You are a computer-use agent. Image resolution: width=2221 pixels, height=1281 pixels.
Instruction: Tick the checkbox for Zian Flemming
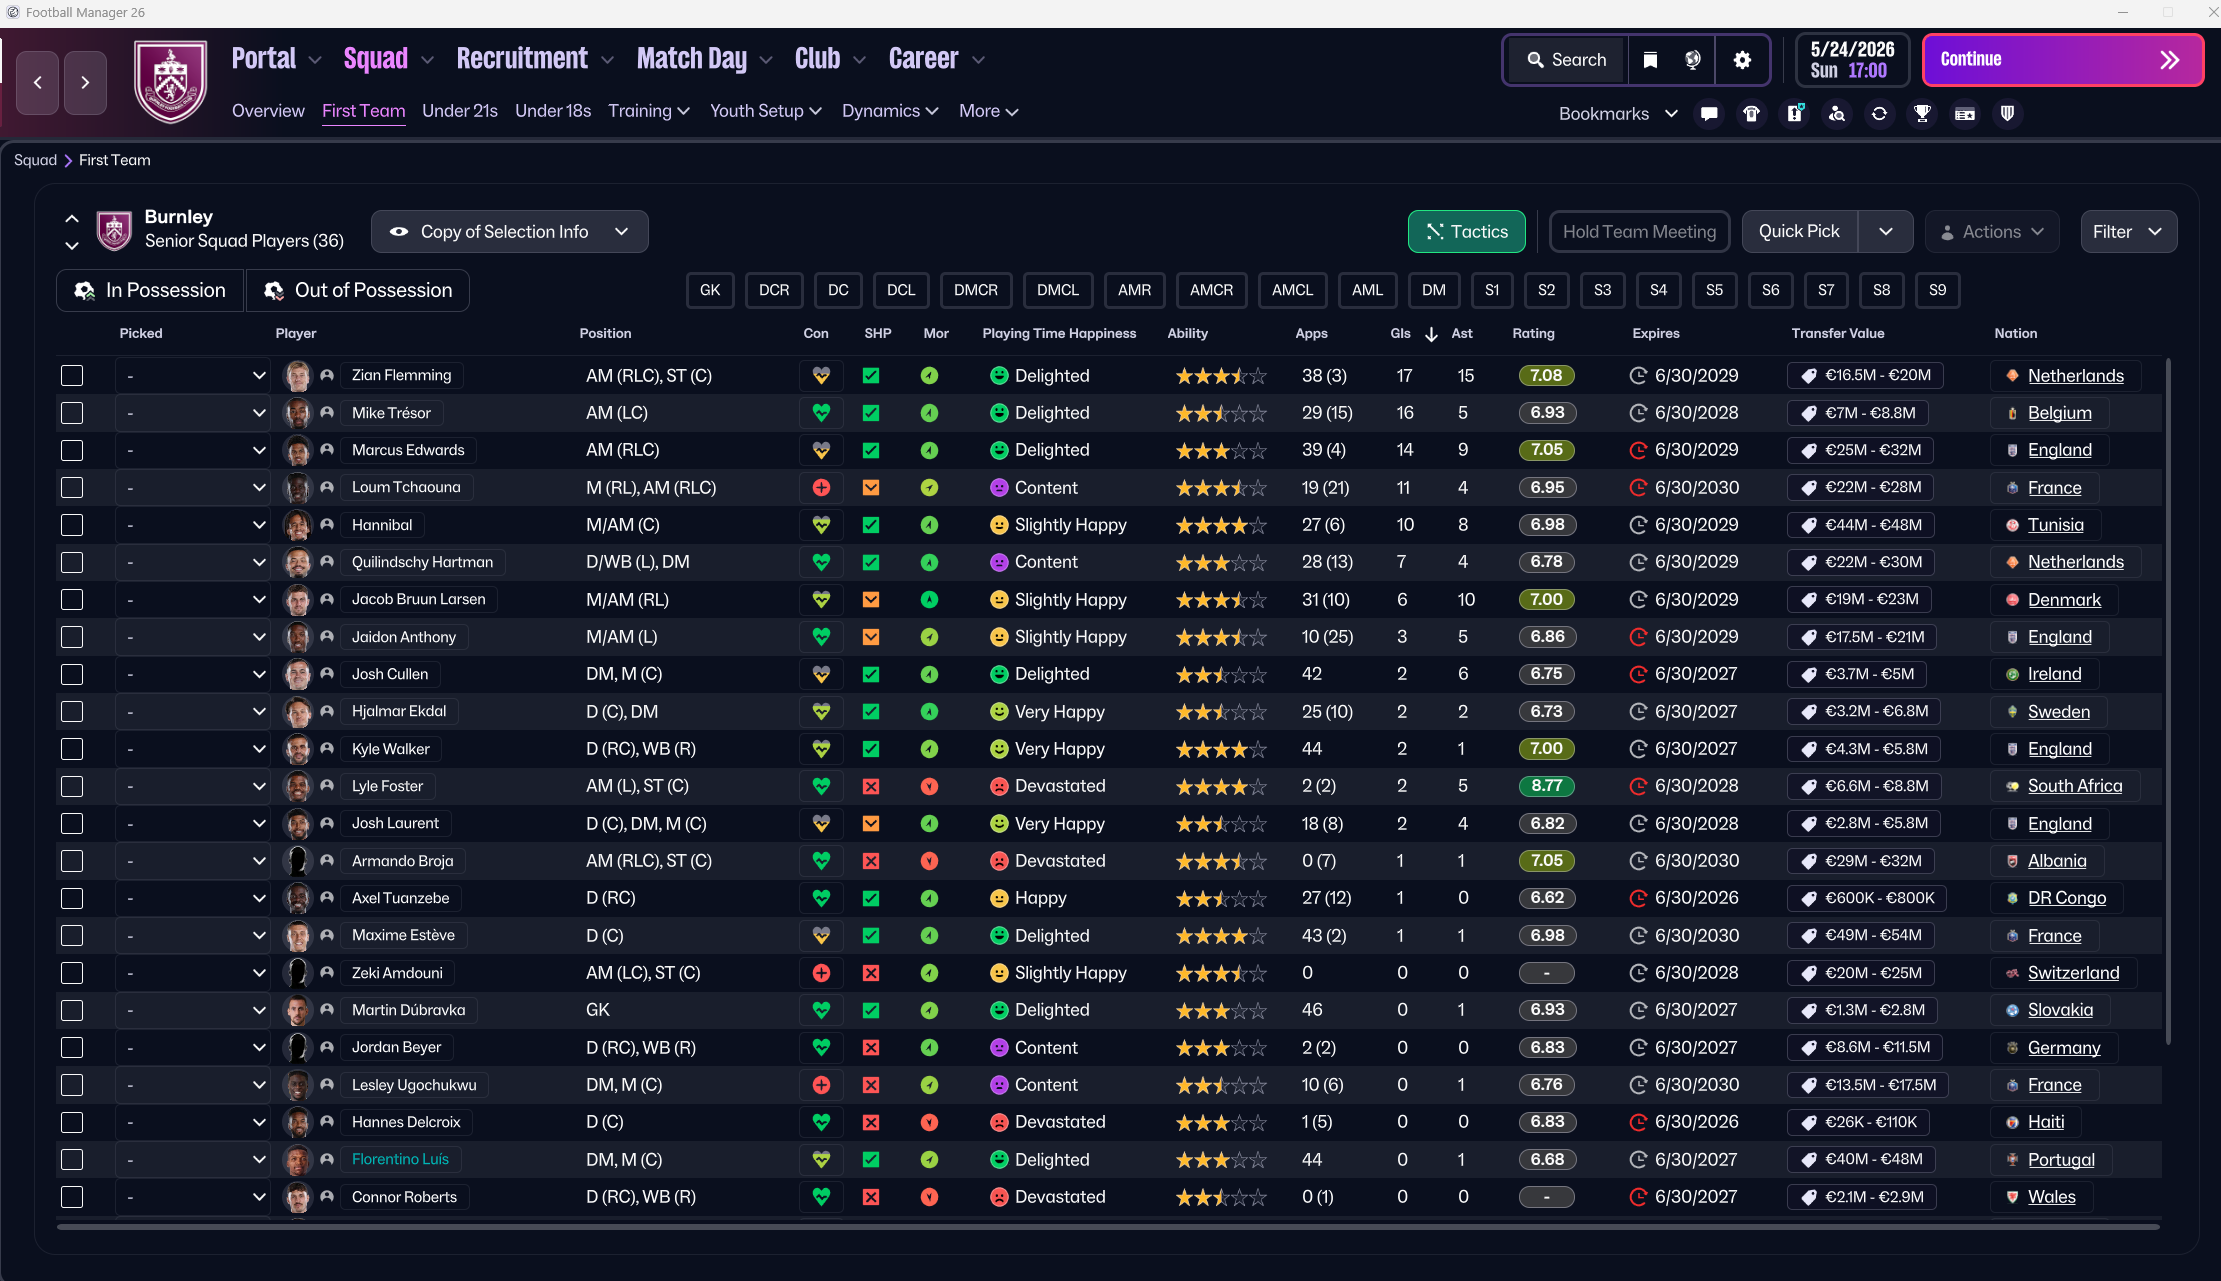pos(72,376)
